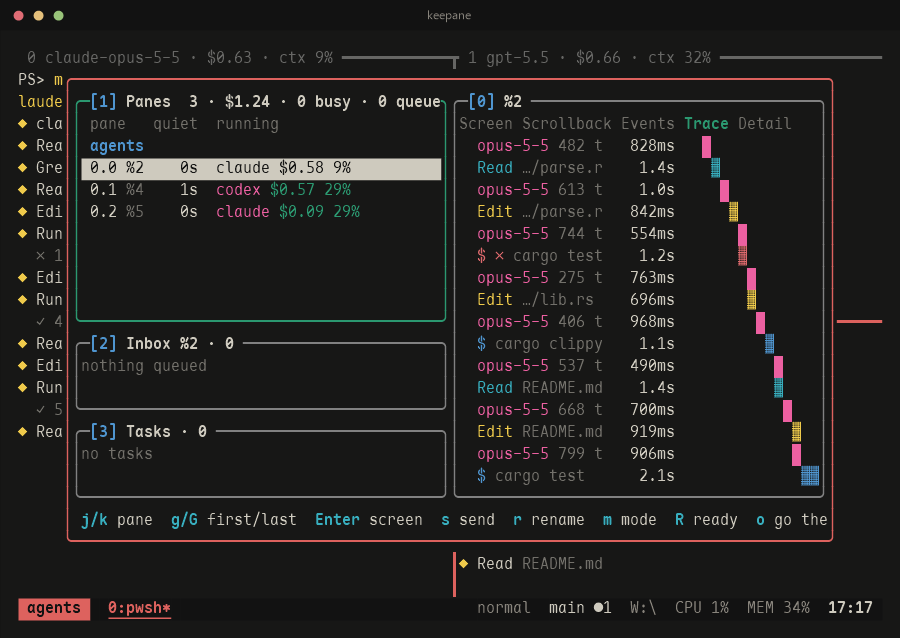Click the agents group header

[x=117, y=146]
